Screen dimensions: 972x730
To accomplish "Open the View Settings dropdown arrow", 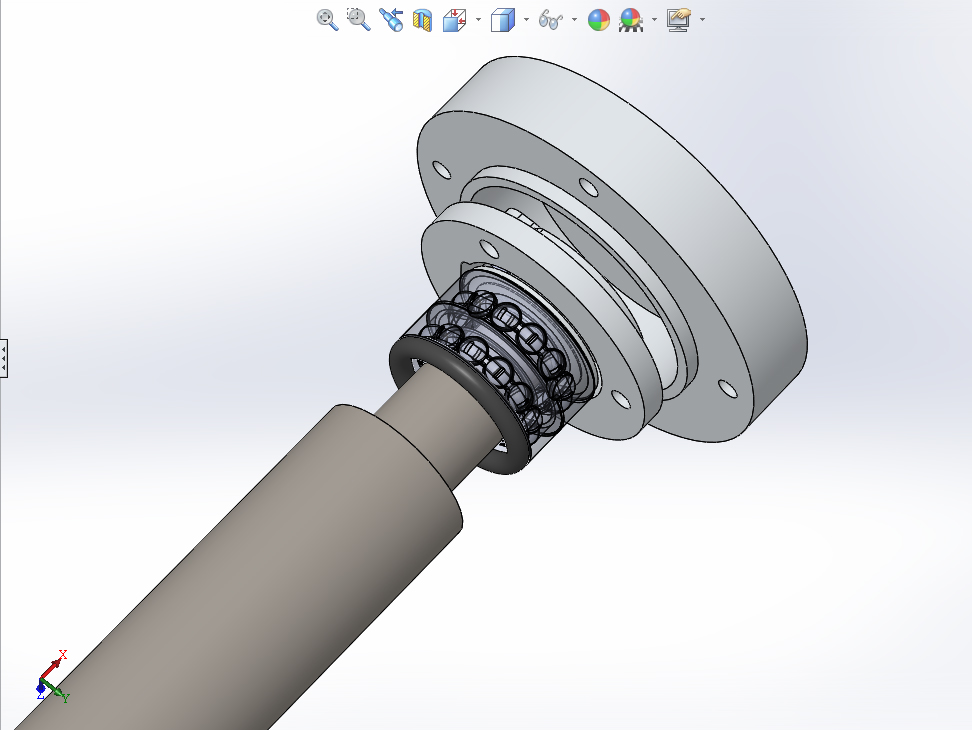I will click(x=702, y=20).
